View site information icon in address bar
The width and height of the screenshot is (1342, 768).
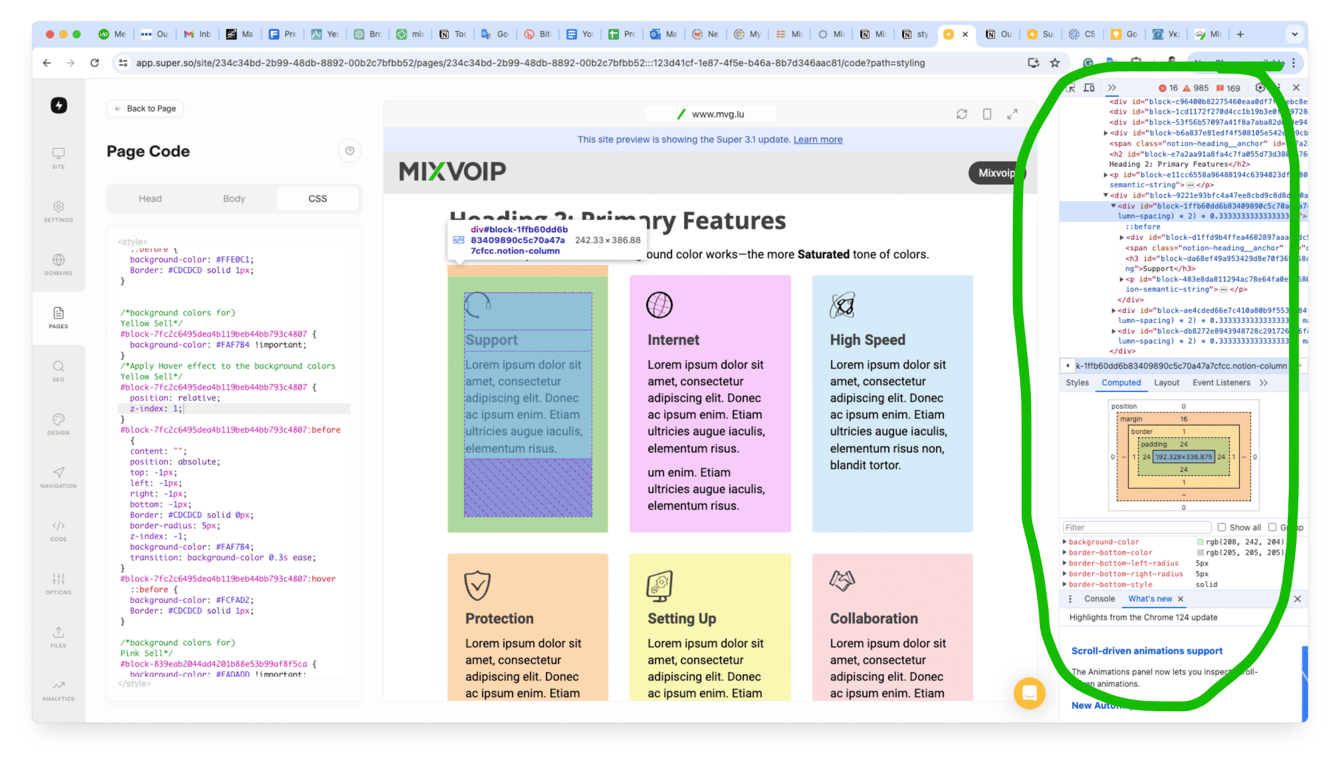pos(123,63)
